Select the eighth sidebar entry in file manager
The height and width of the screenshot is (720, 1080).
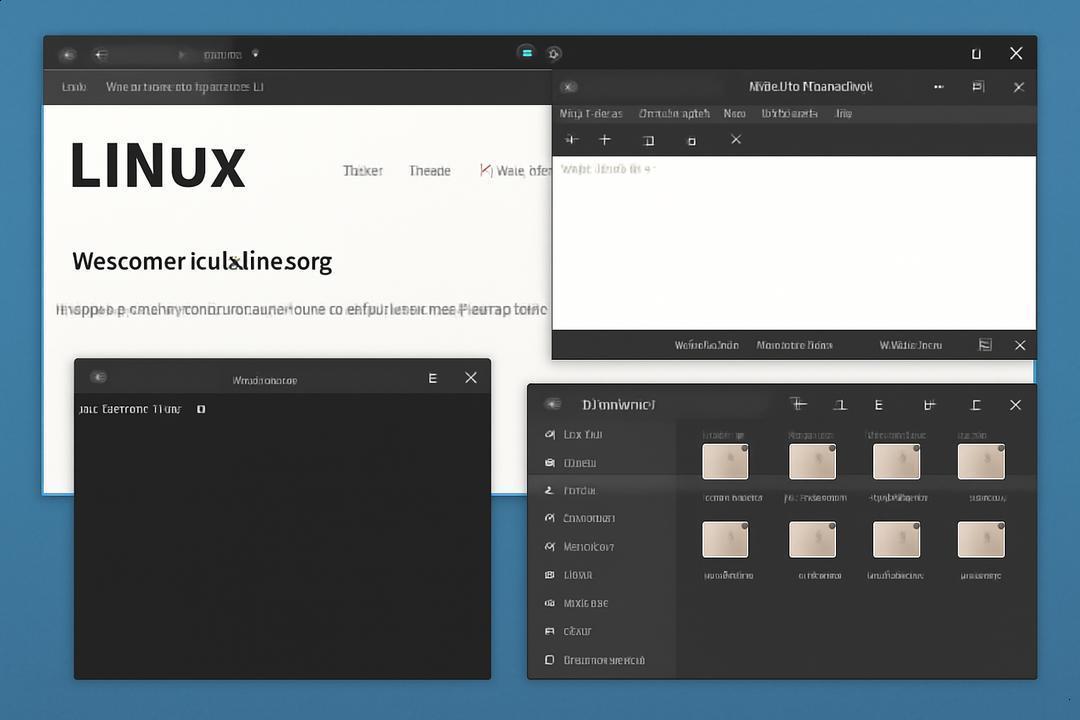[601, 631]
